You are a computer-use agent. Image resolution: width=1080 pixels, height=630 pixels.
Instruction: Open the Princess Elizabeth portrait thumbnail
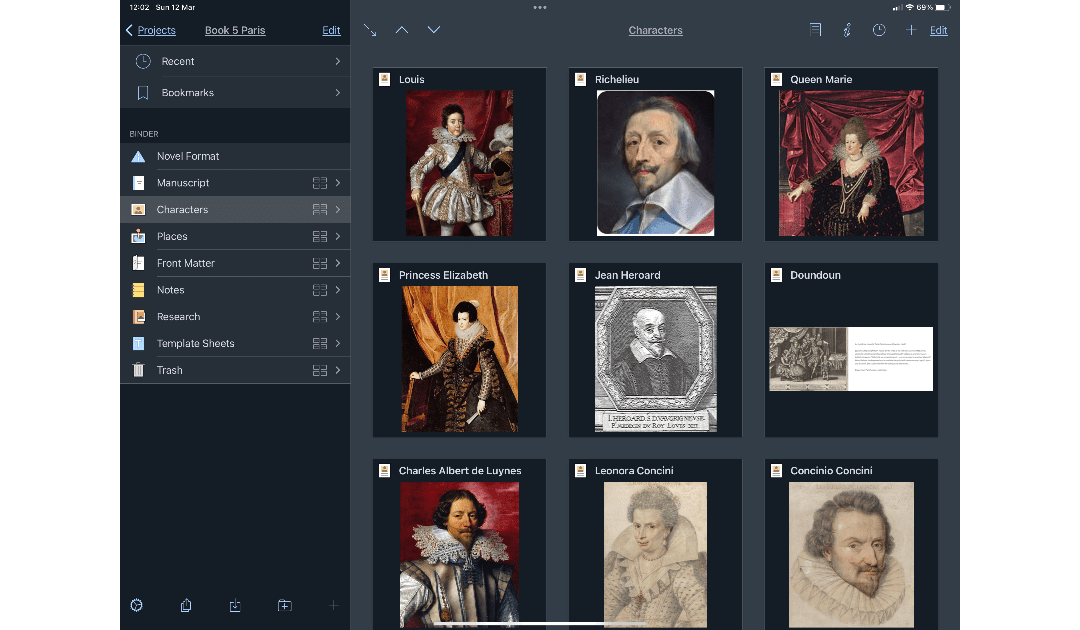[x=459, y=359]
